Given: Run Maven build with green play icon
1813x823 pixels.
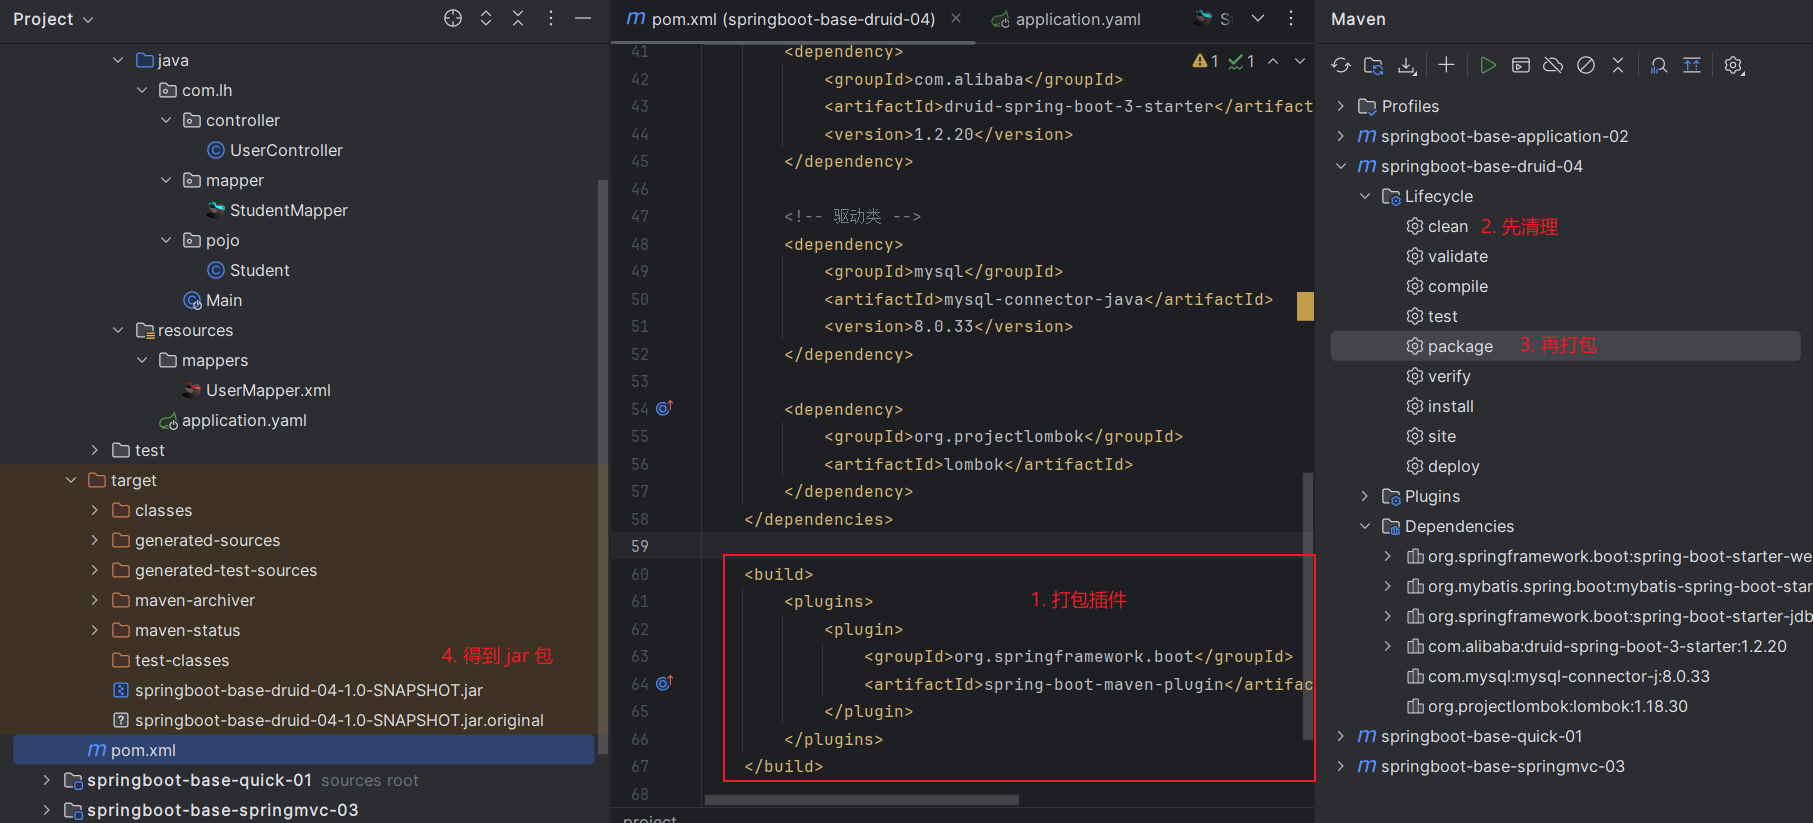Looking at the screenshot, I should coord(1488,65).
